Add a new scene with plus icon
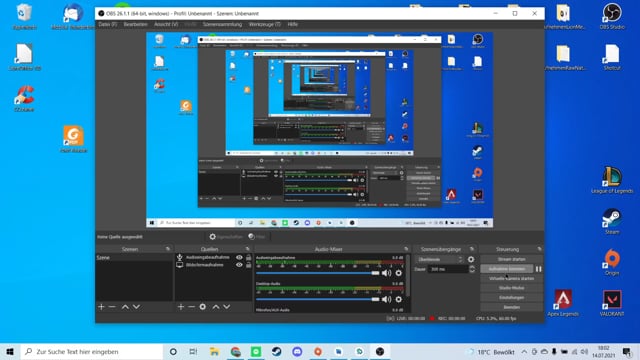 pos(101,307)
